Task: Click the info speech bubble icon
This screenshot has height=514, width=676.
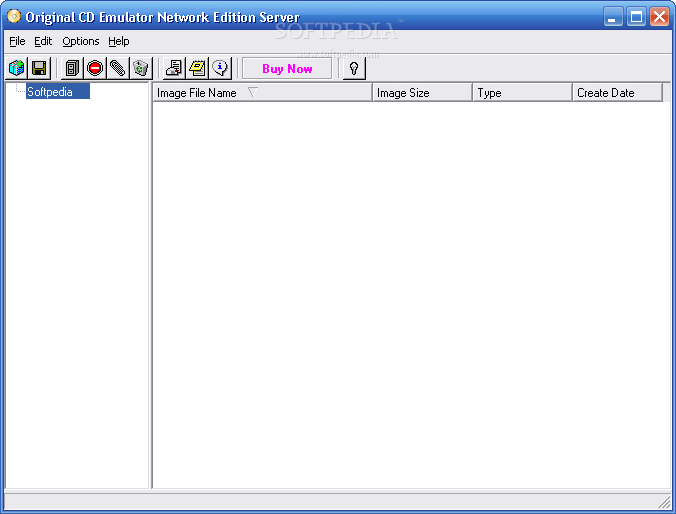Action: pos(220,68)
